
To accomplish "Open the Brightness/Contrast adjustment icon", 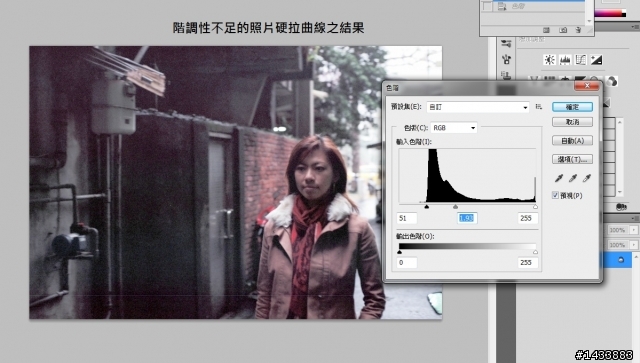I will tap(549, 60).
